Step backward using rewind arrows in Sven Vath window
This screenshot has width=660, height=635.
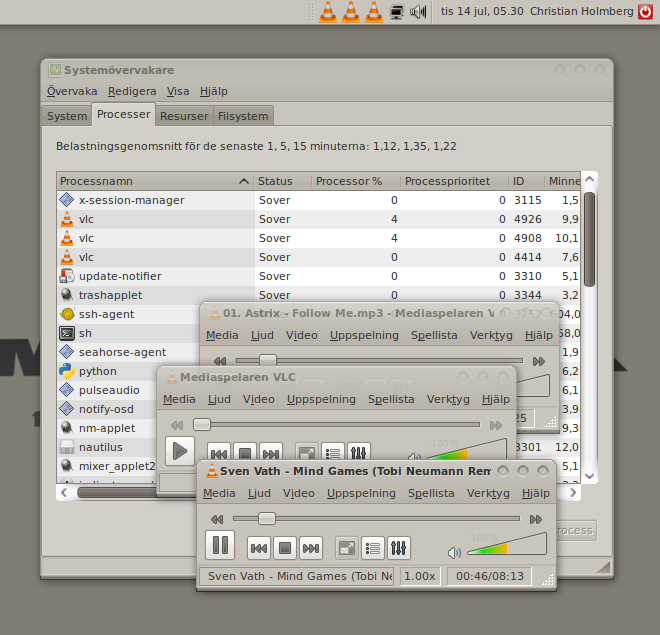(x=217, y=519)
